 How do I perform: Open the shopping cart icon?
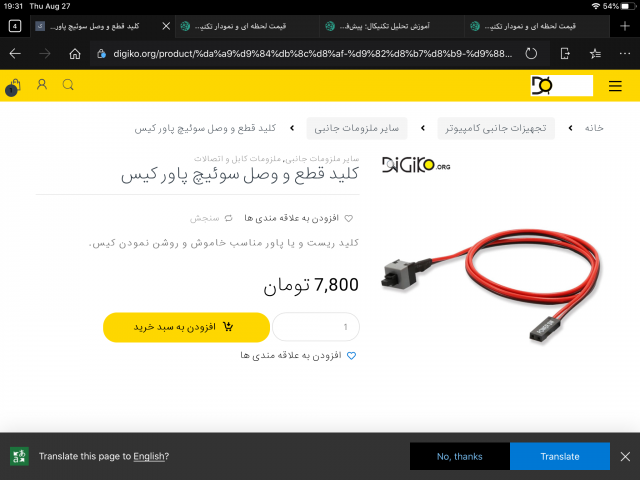tap(13, 87)
